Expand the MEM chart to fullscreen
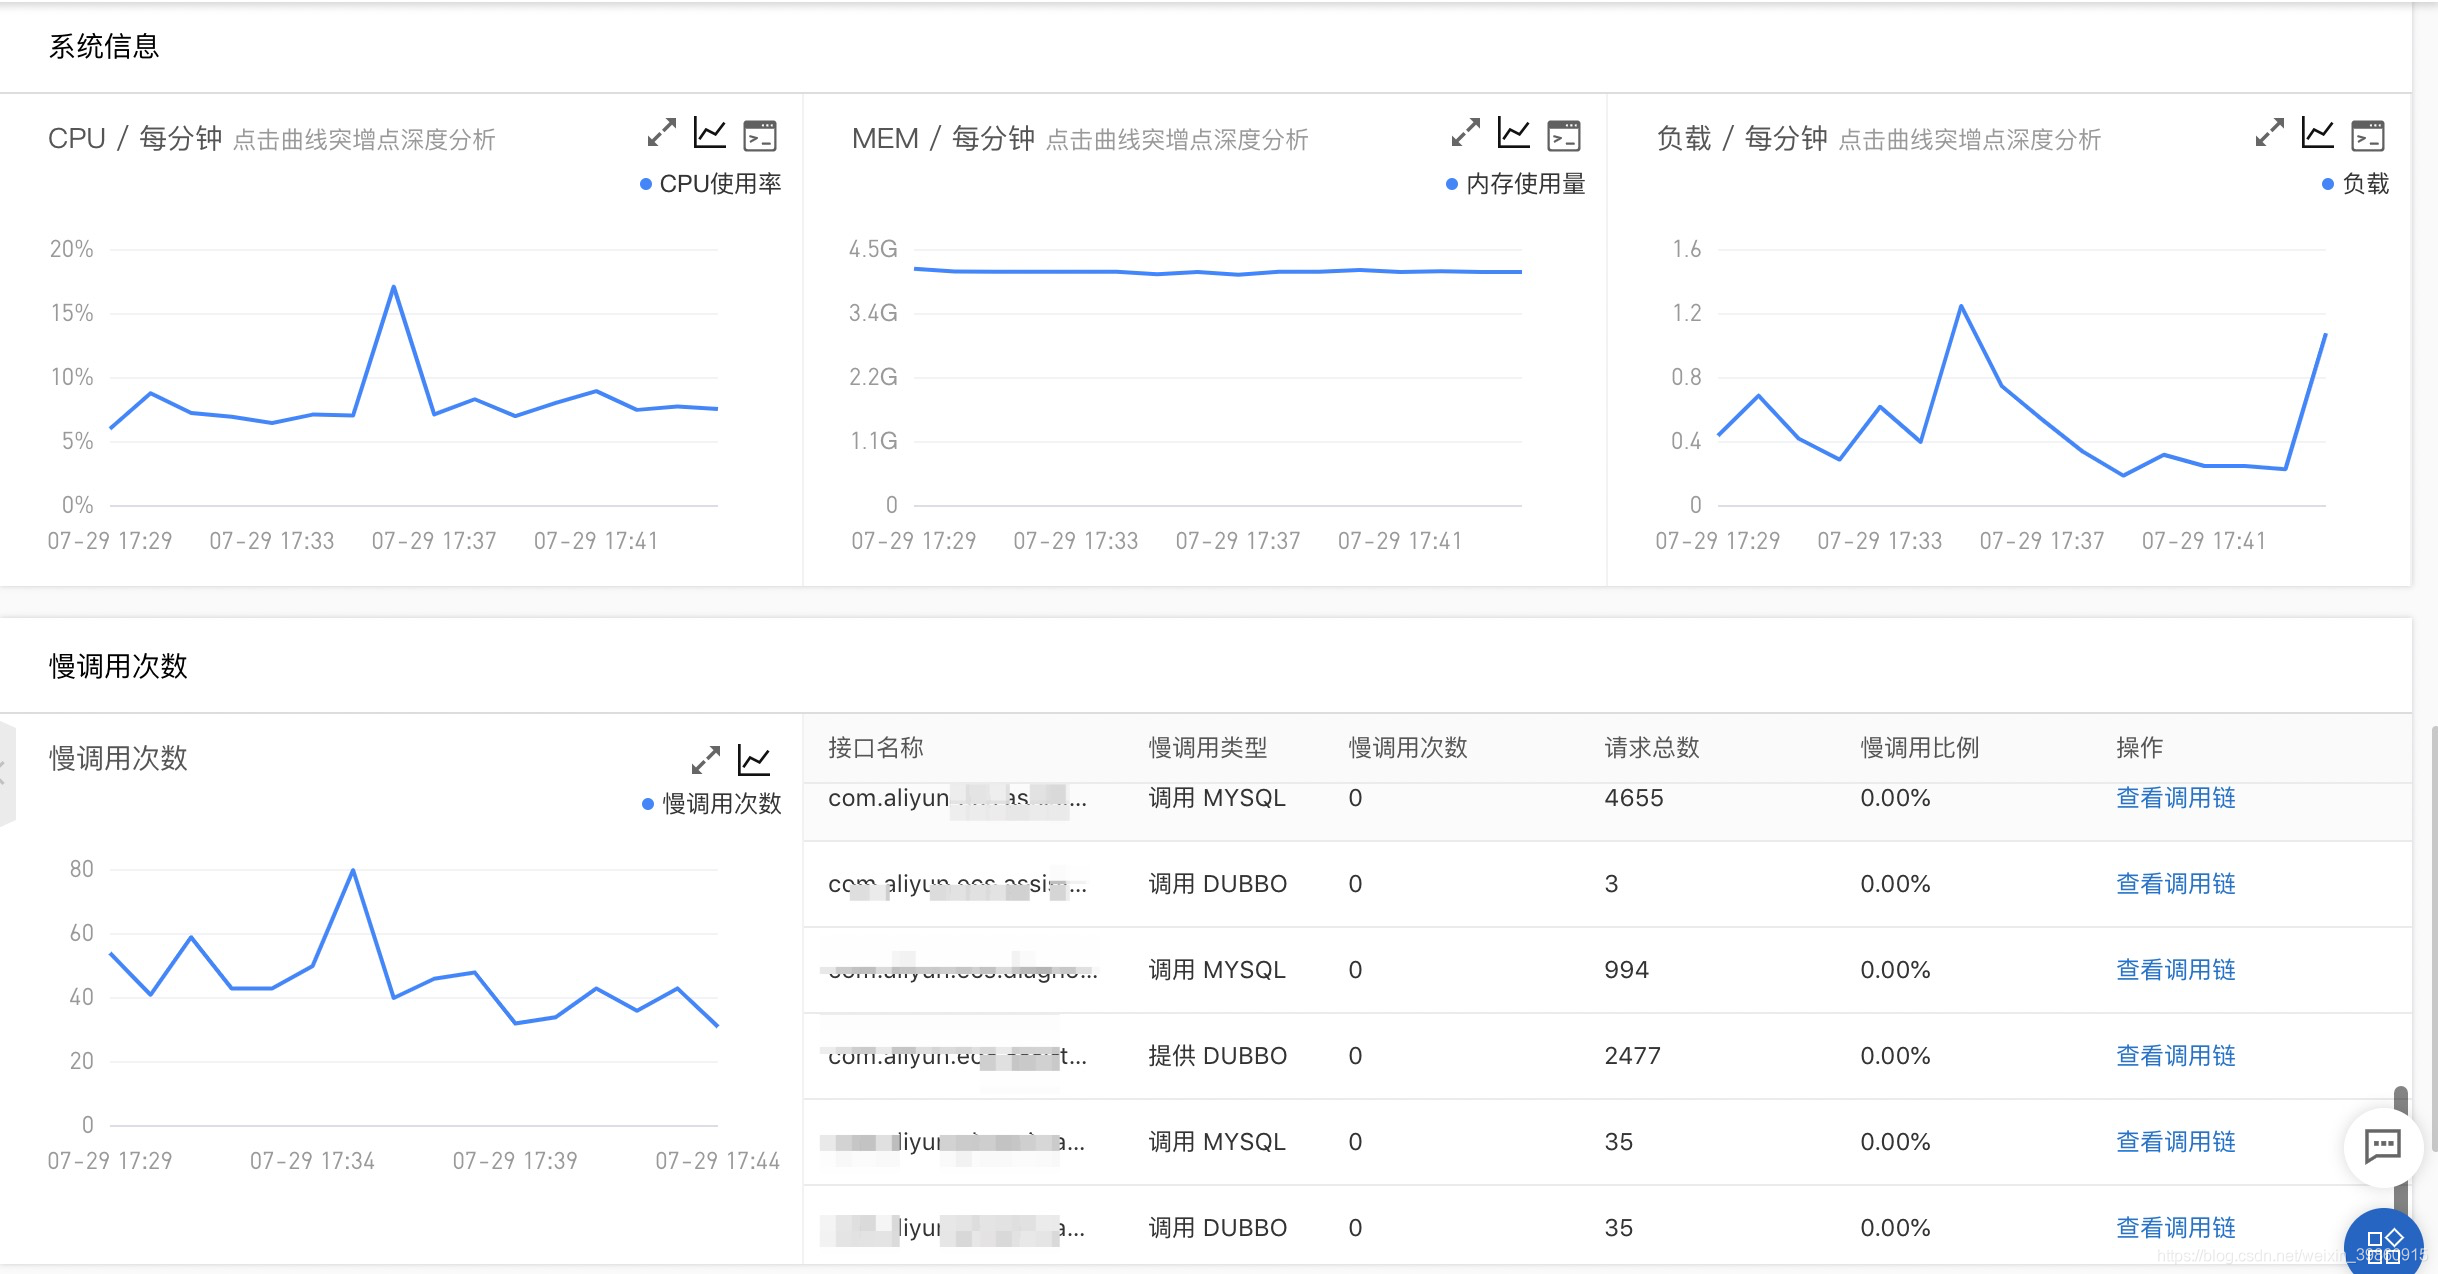 click(1467, 133)
